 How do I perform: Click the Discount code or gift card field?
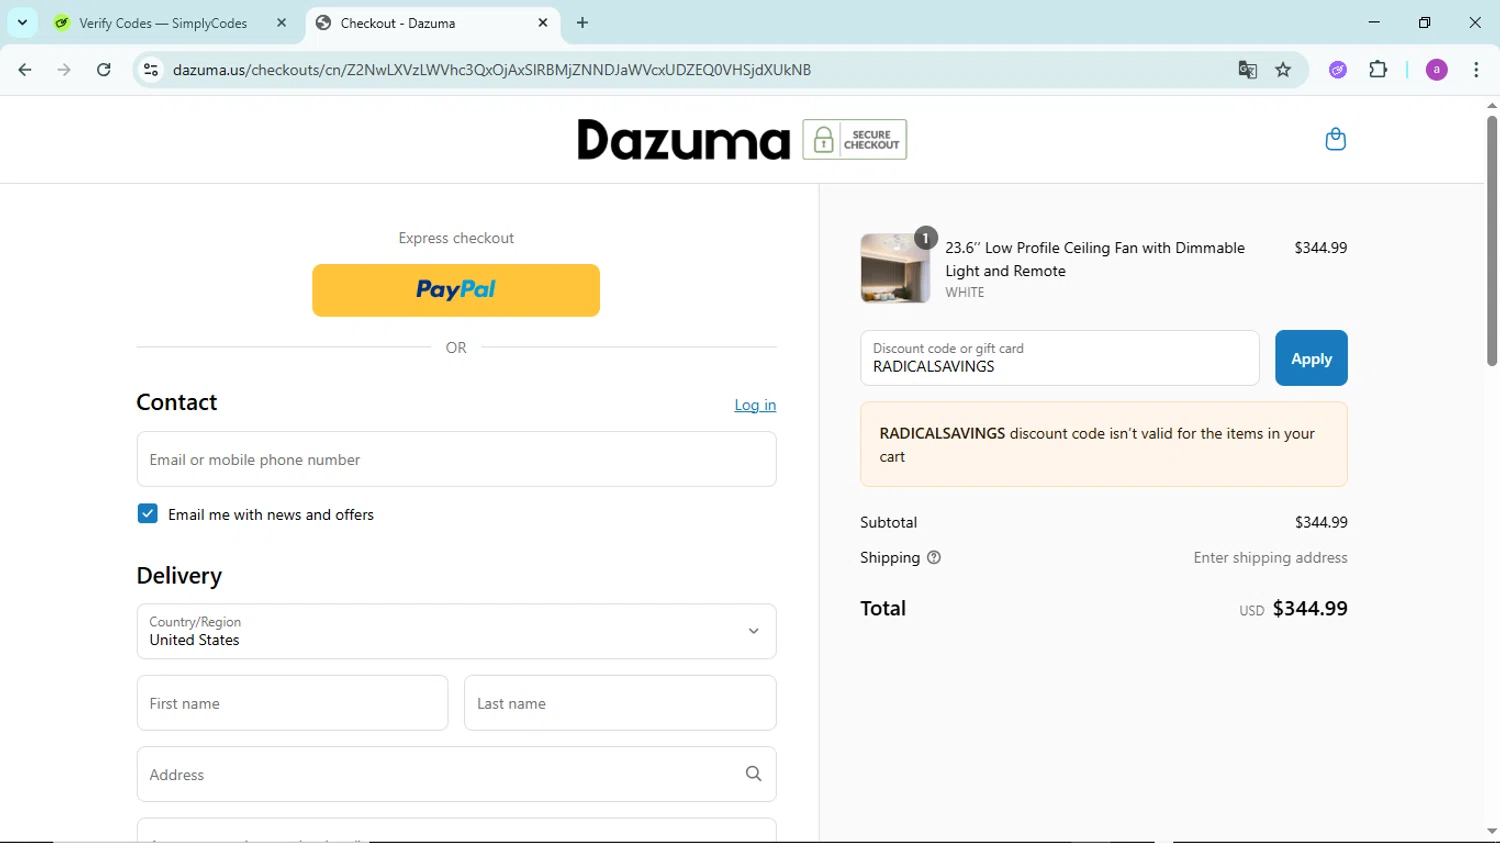pos(1059,358)
